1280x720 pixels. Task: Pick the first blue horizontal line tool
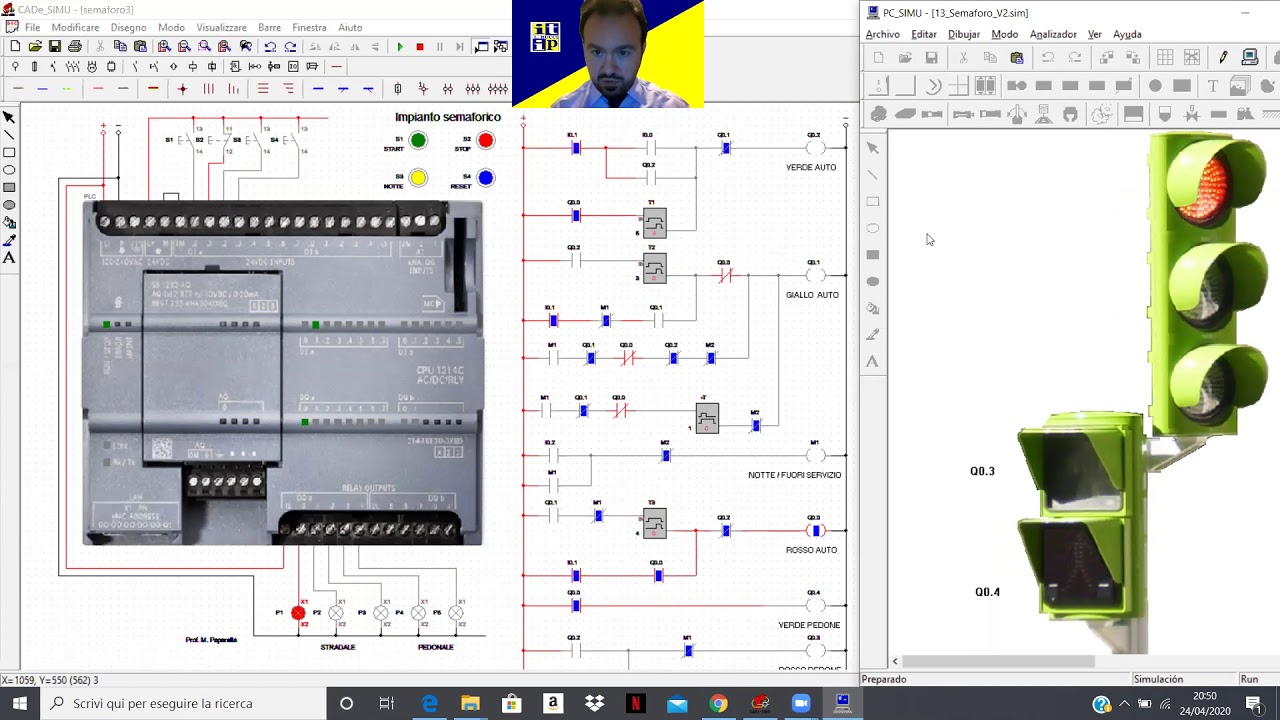[318, 89]
